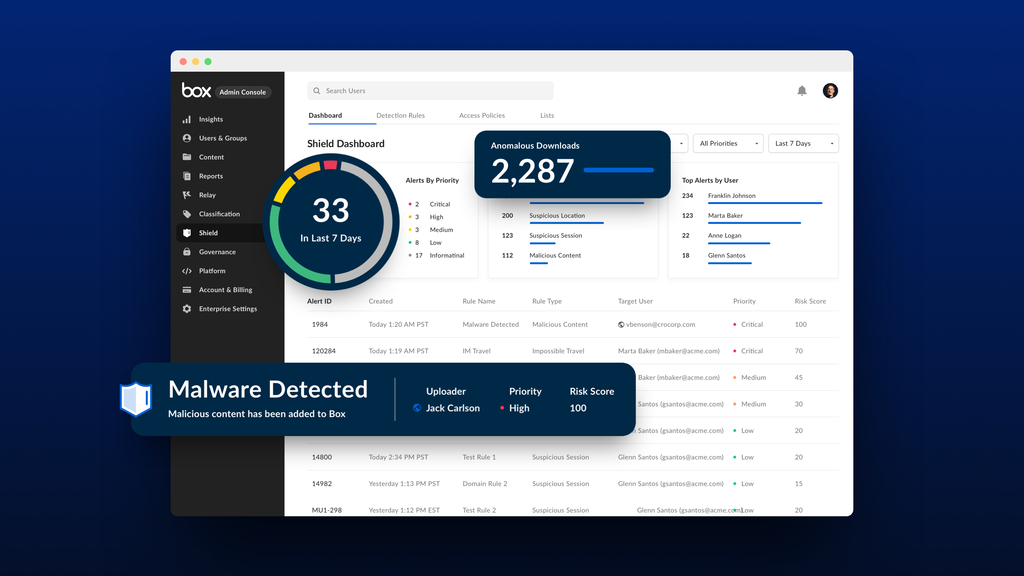Select alert ID MU1-298
The image size is (1024, 576).
327,510
